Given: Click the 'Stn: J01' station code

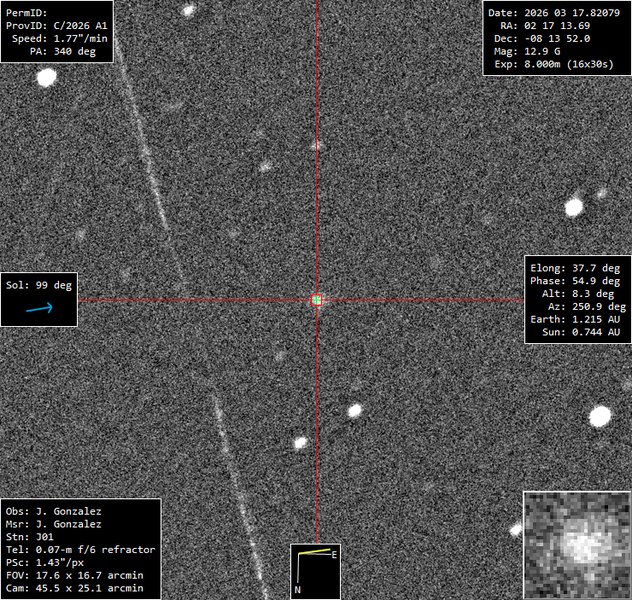Looking at the screenshot, I should click(29, 537).
